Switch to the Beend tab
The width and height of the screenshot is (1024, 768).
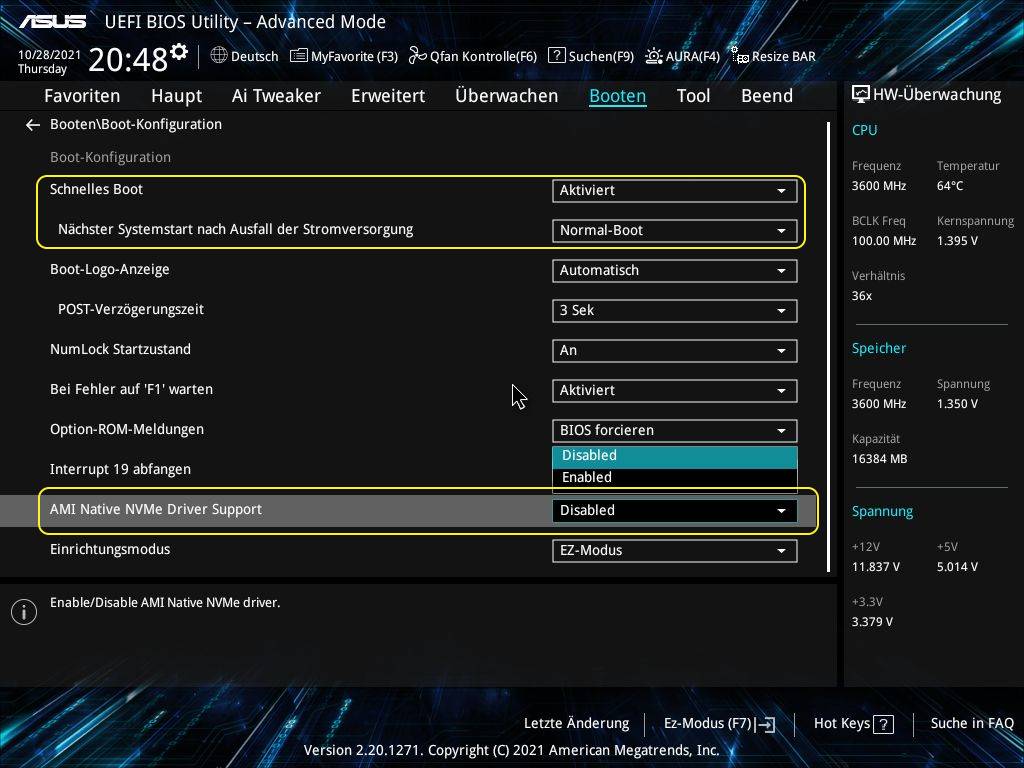point(767,96)
